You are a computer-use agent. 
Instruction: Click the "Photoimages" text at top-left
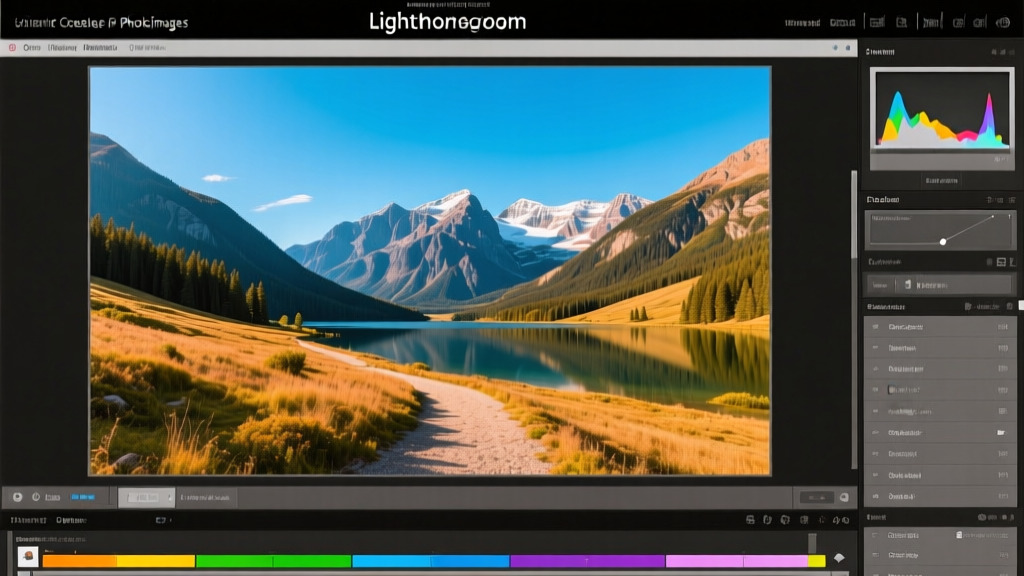153,23
